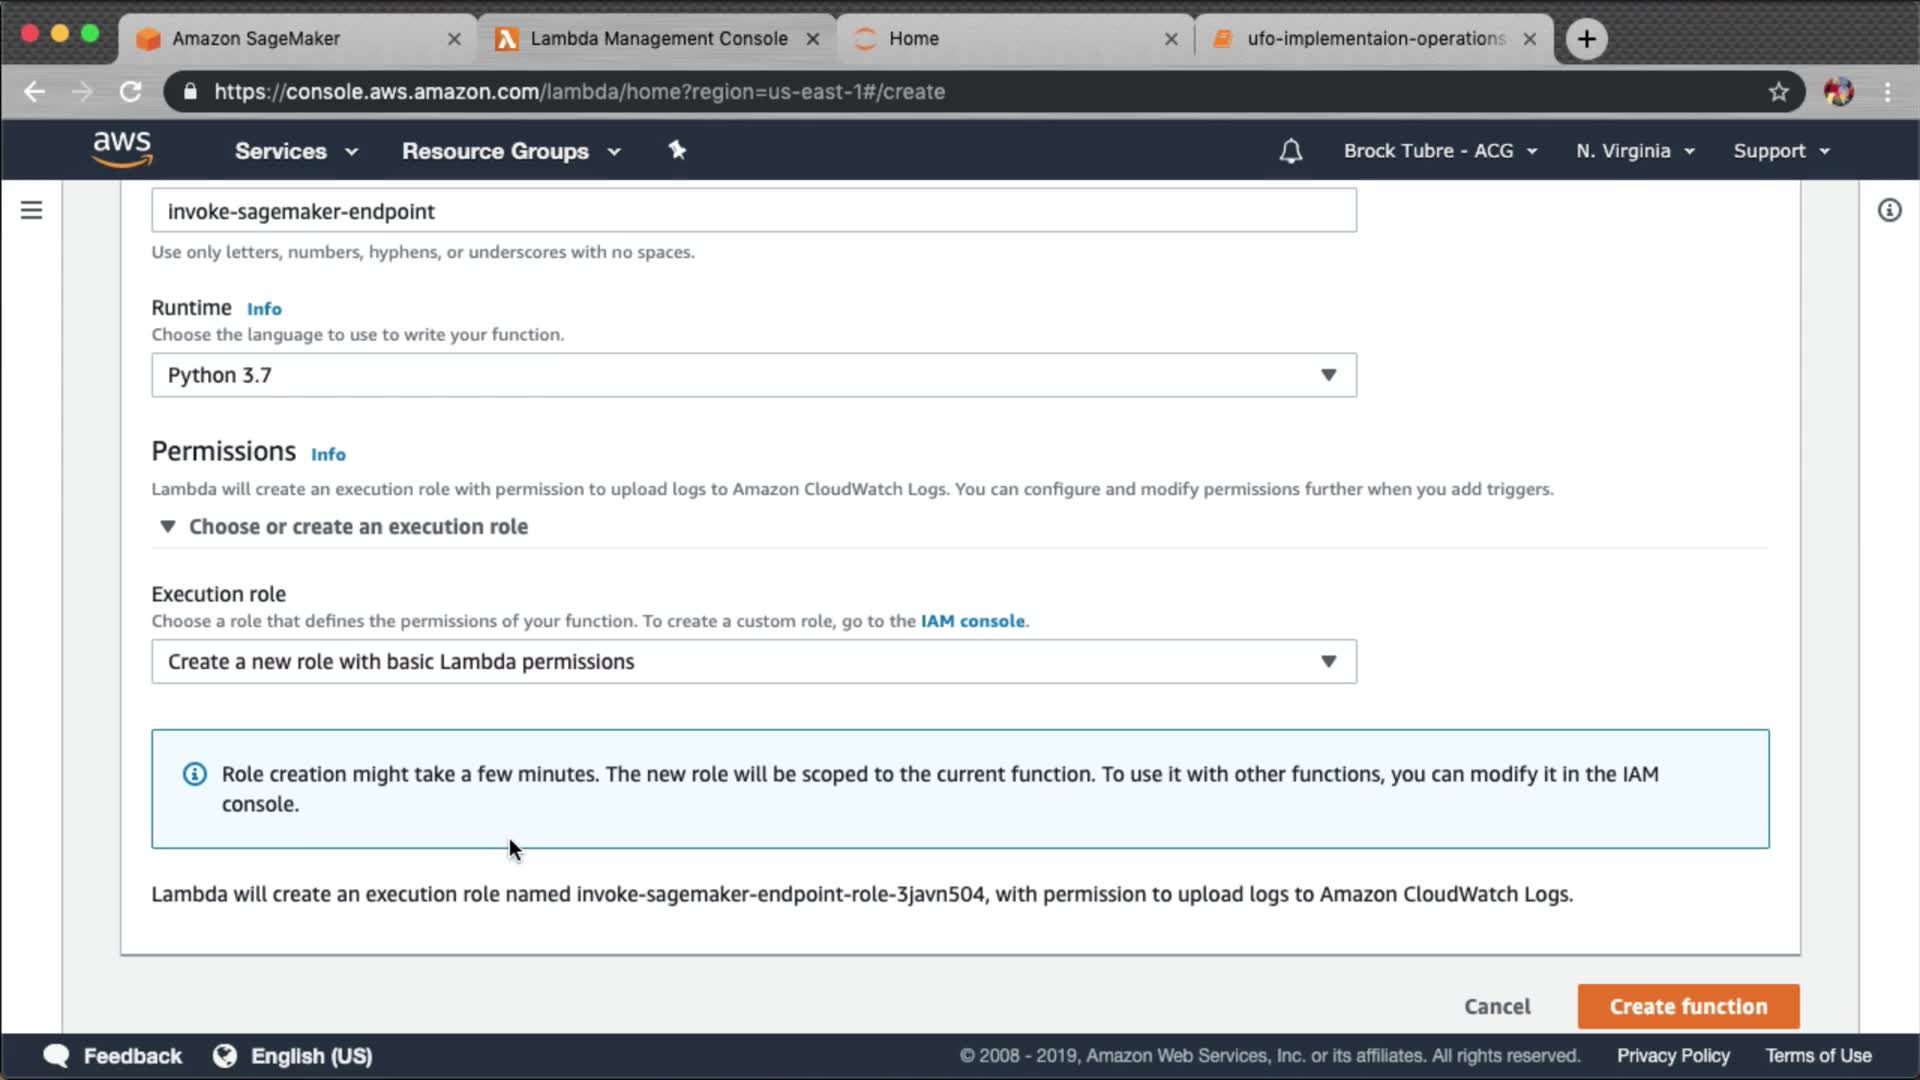The width and height of the screenshot is (1920, 1080).
Task: Open the Execution role dropdown
Action: pos(753,661)
